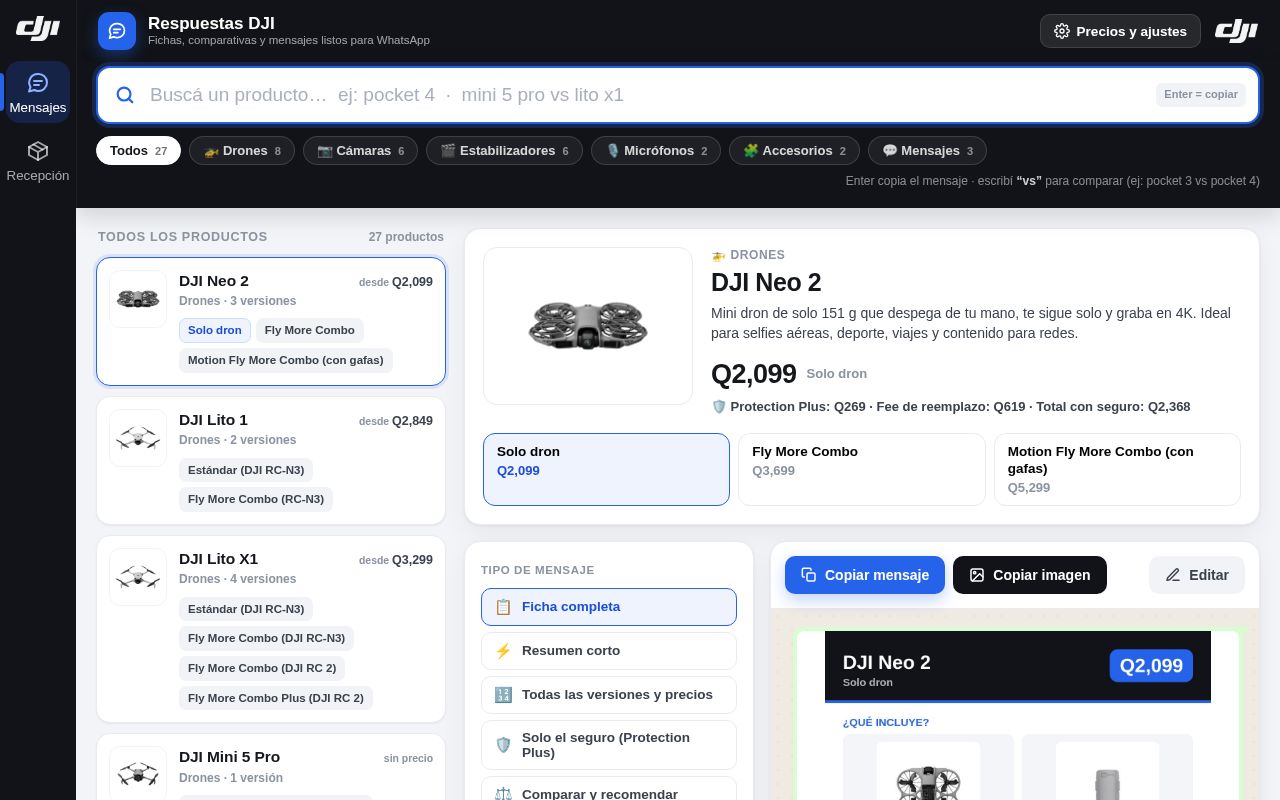Select the Fly More Combo Q3,699 card
The height and width of the screenshot is (800, 1280).
pyautogui.click(x=862, y=469)
